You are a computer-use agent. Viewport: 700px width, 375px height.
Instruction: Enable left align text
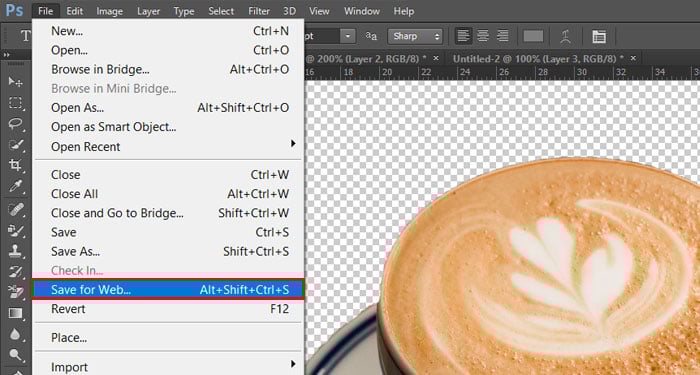tap(464, 36)
